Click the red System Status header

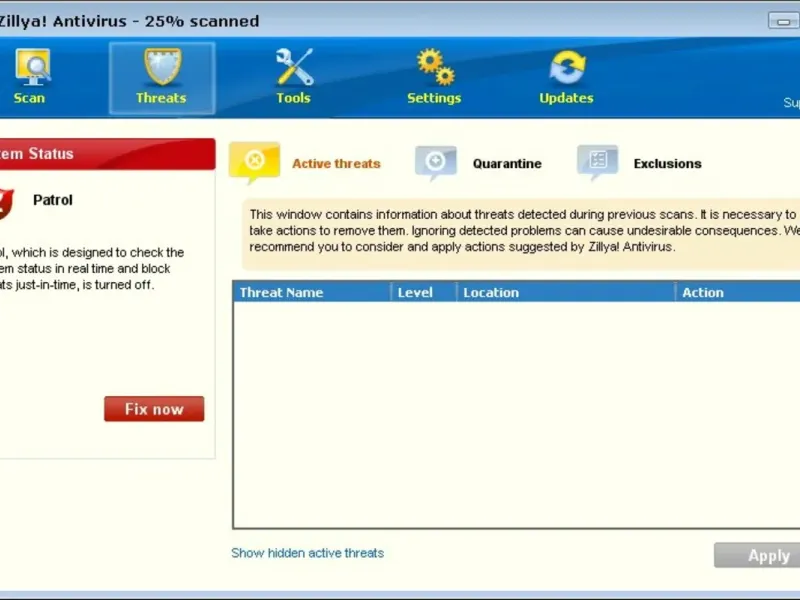[x=107, y=154]
